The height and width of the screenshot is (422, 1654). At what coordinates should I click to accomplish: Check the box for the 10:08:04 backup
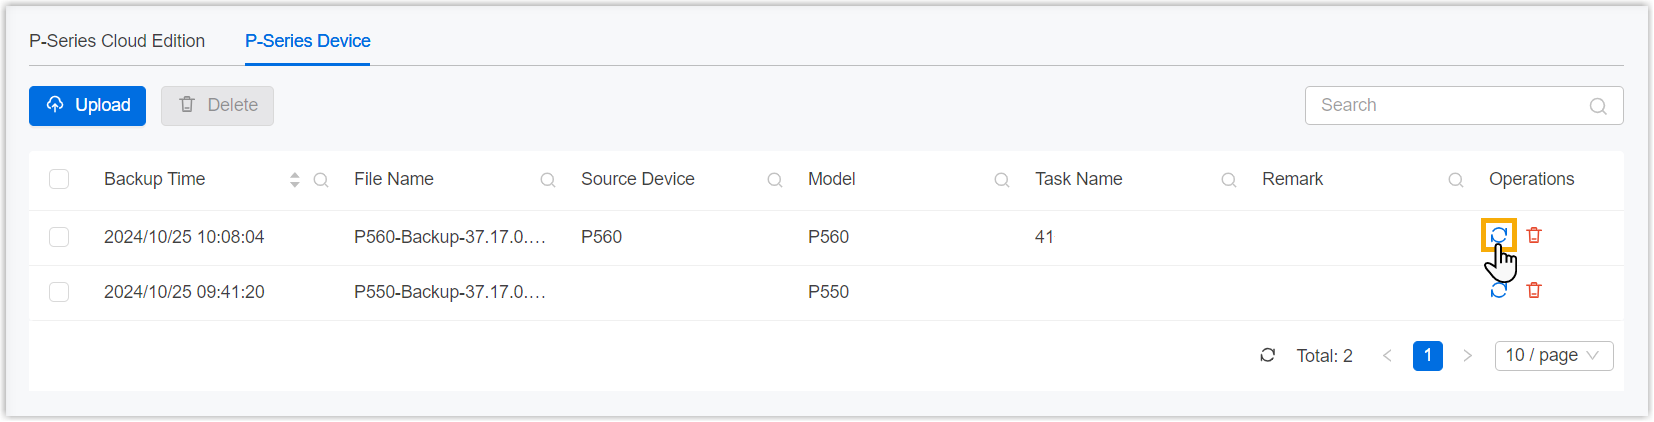[59, 237]
